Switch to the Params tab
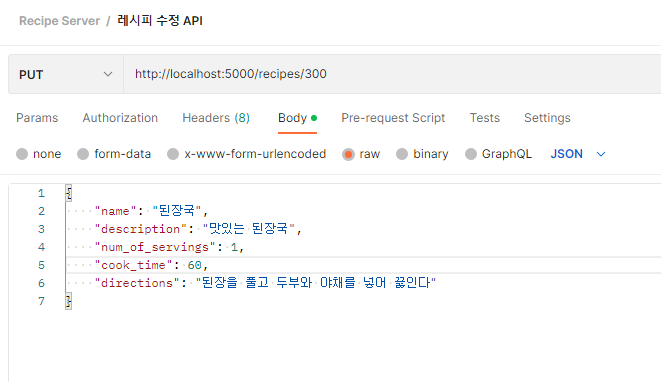Image resolution: width=661 pixels, height=382 pixels. pos(37,118)
